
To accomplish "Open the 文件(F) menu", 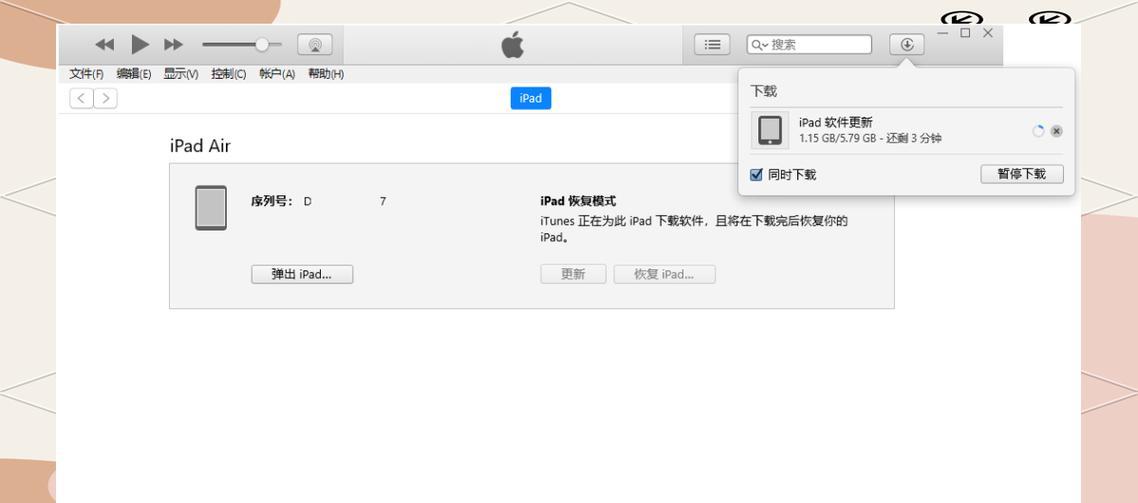I will point(86,74).
